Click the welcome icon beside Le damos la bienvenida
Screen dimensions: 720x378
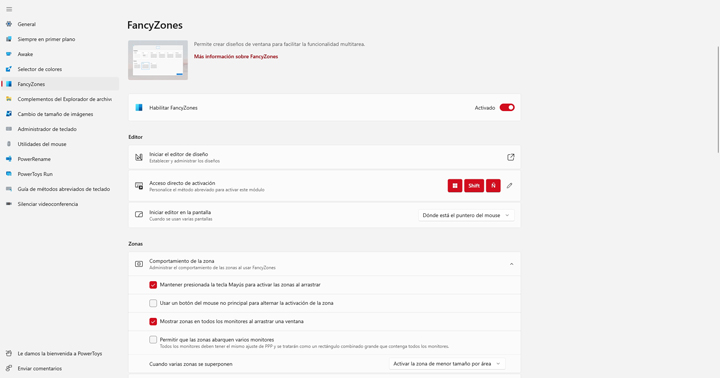[x=9, y=354]
